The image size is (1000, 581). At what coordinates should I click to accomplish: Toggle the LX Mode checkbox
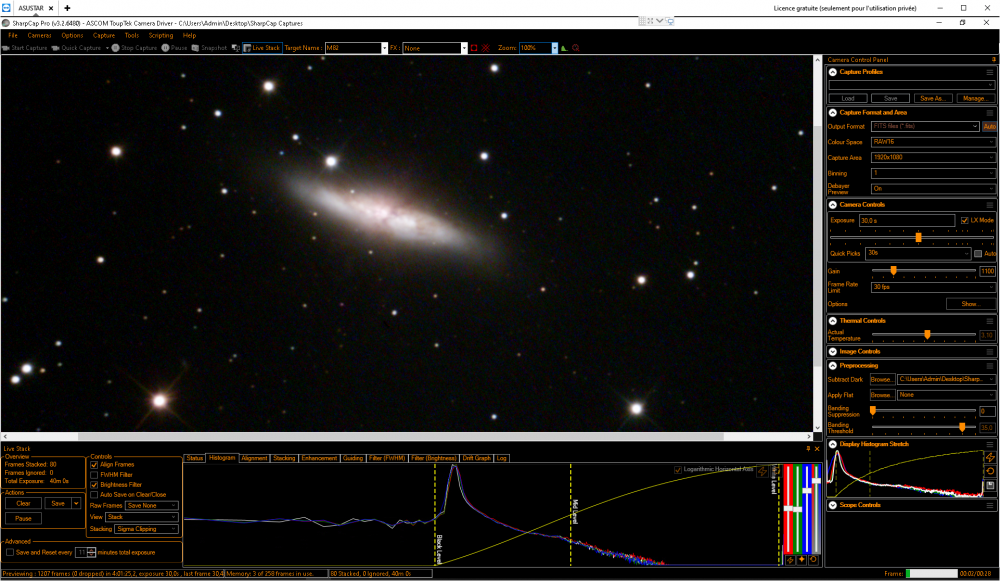tap(964, 220)
